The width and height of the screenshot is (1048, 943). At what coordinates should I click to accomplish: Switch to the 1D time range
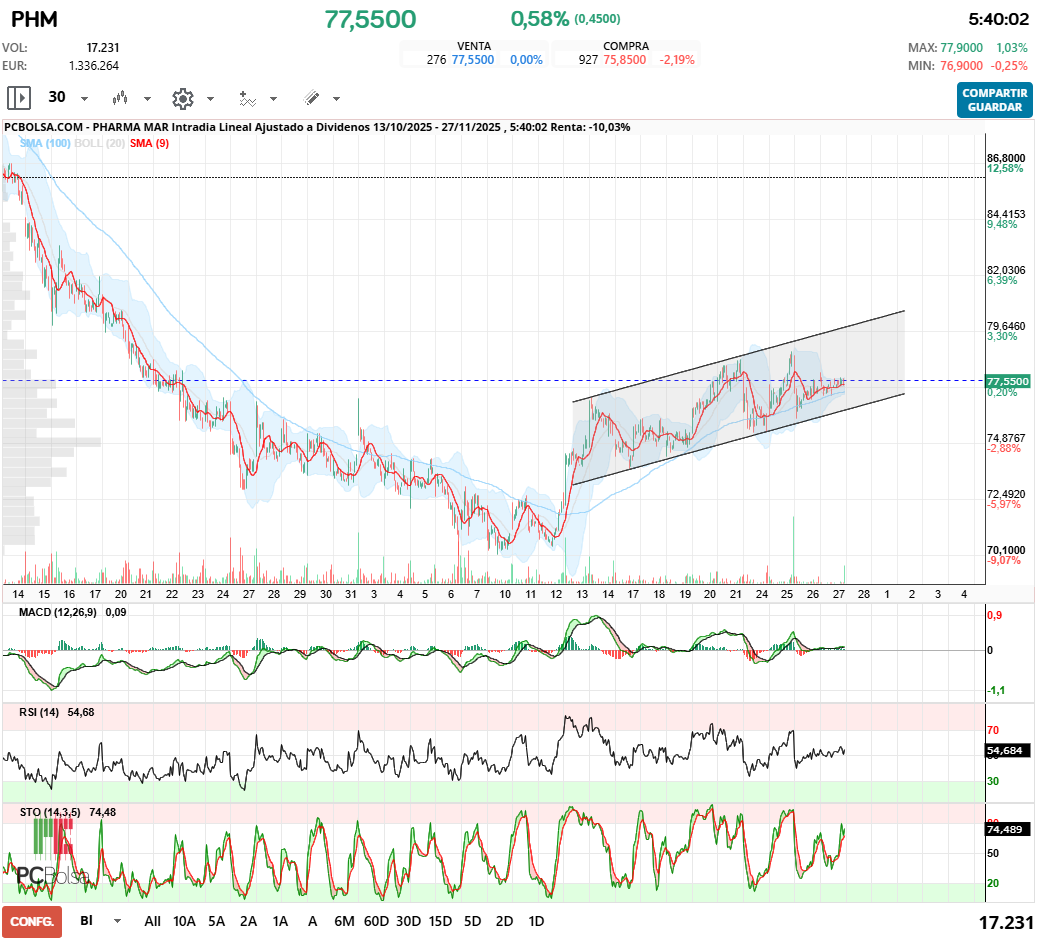point(536,921)
